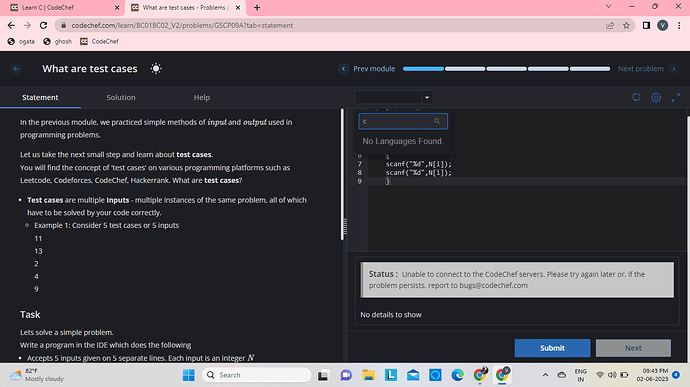
Task: Open a new browser tab with plus button
Action: 257,7
